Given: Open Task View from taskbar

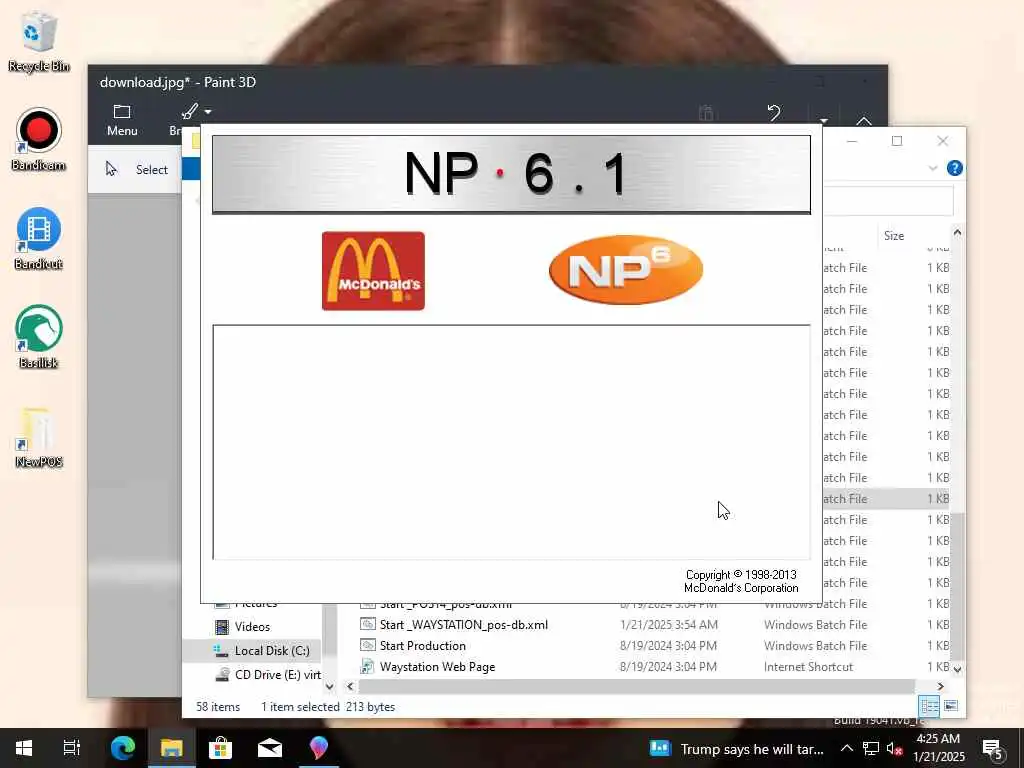Looking at the screenshot, I should point(71,748).
